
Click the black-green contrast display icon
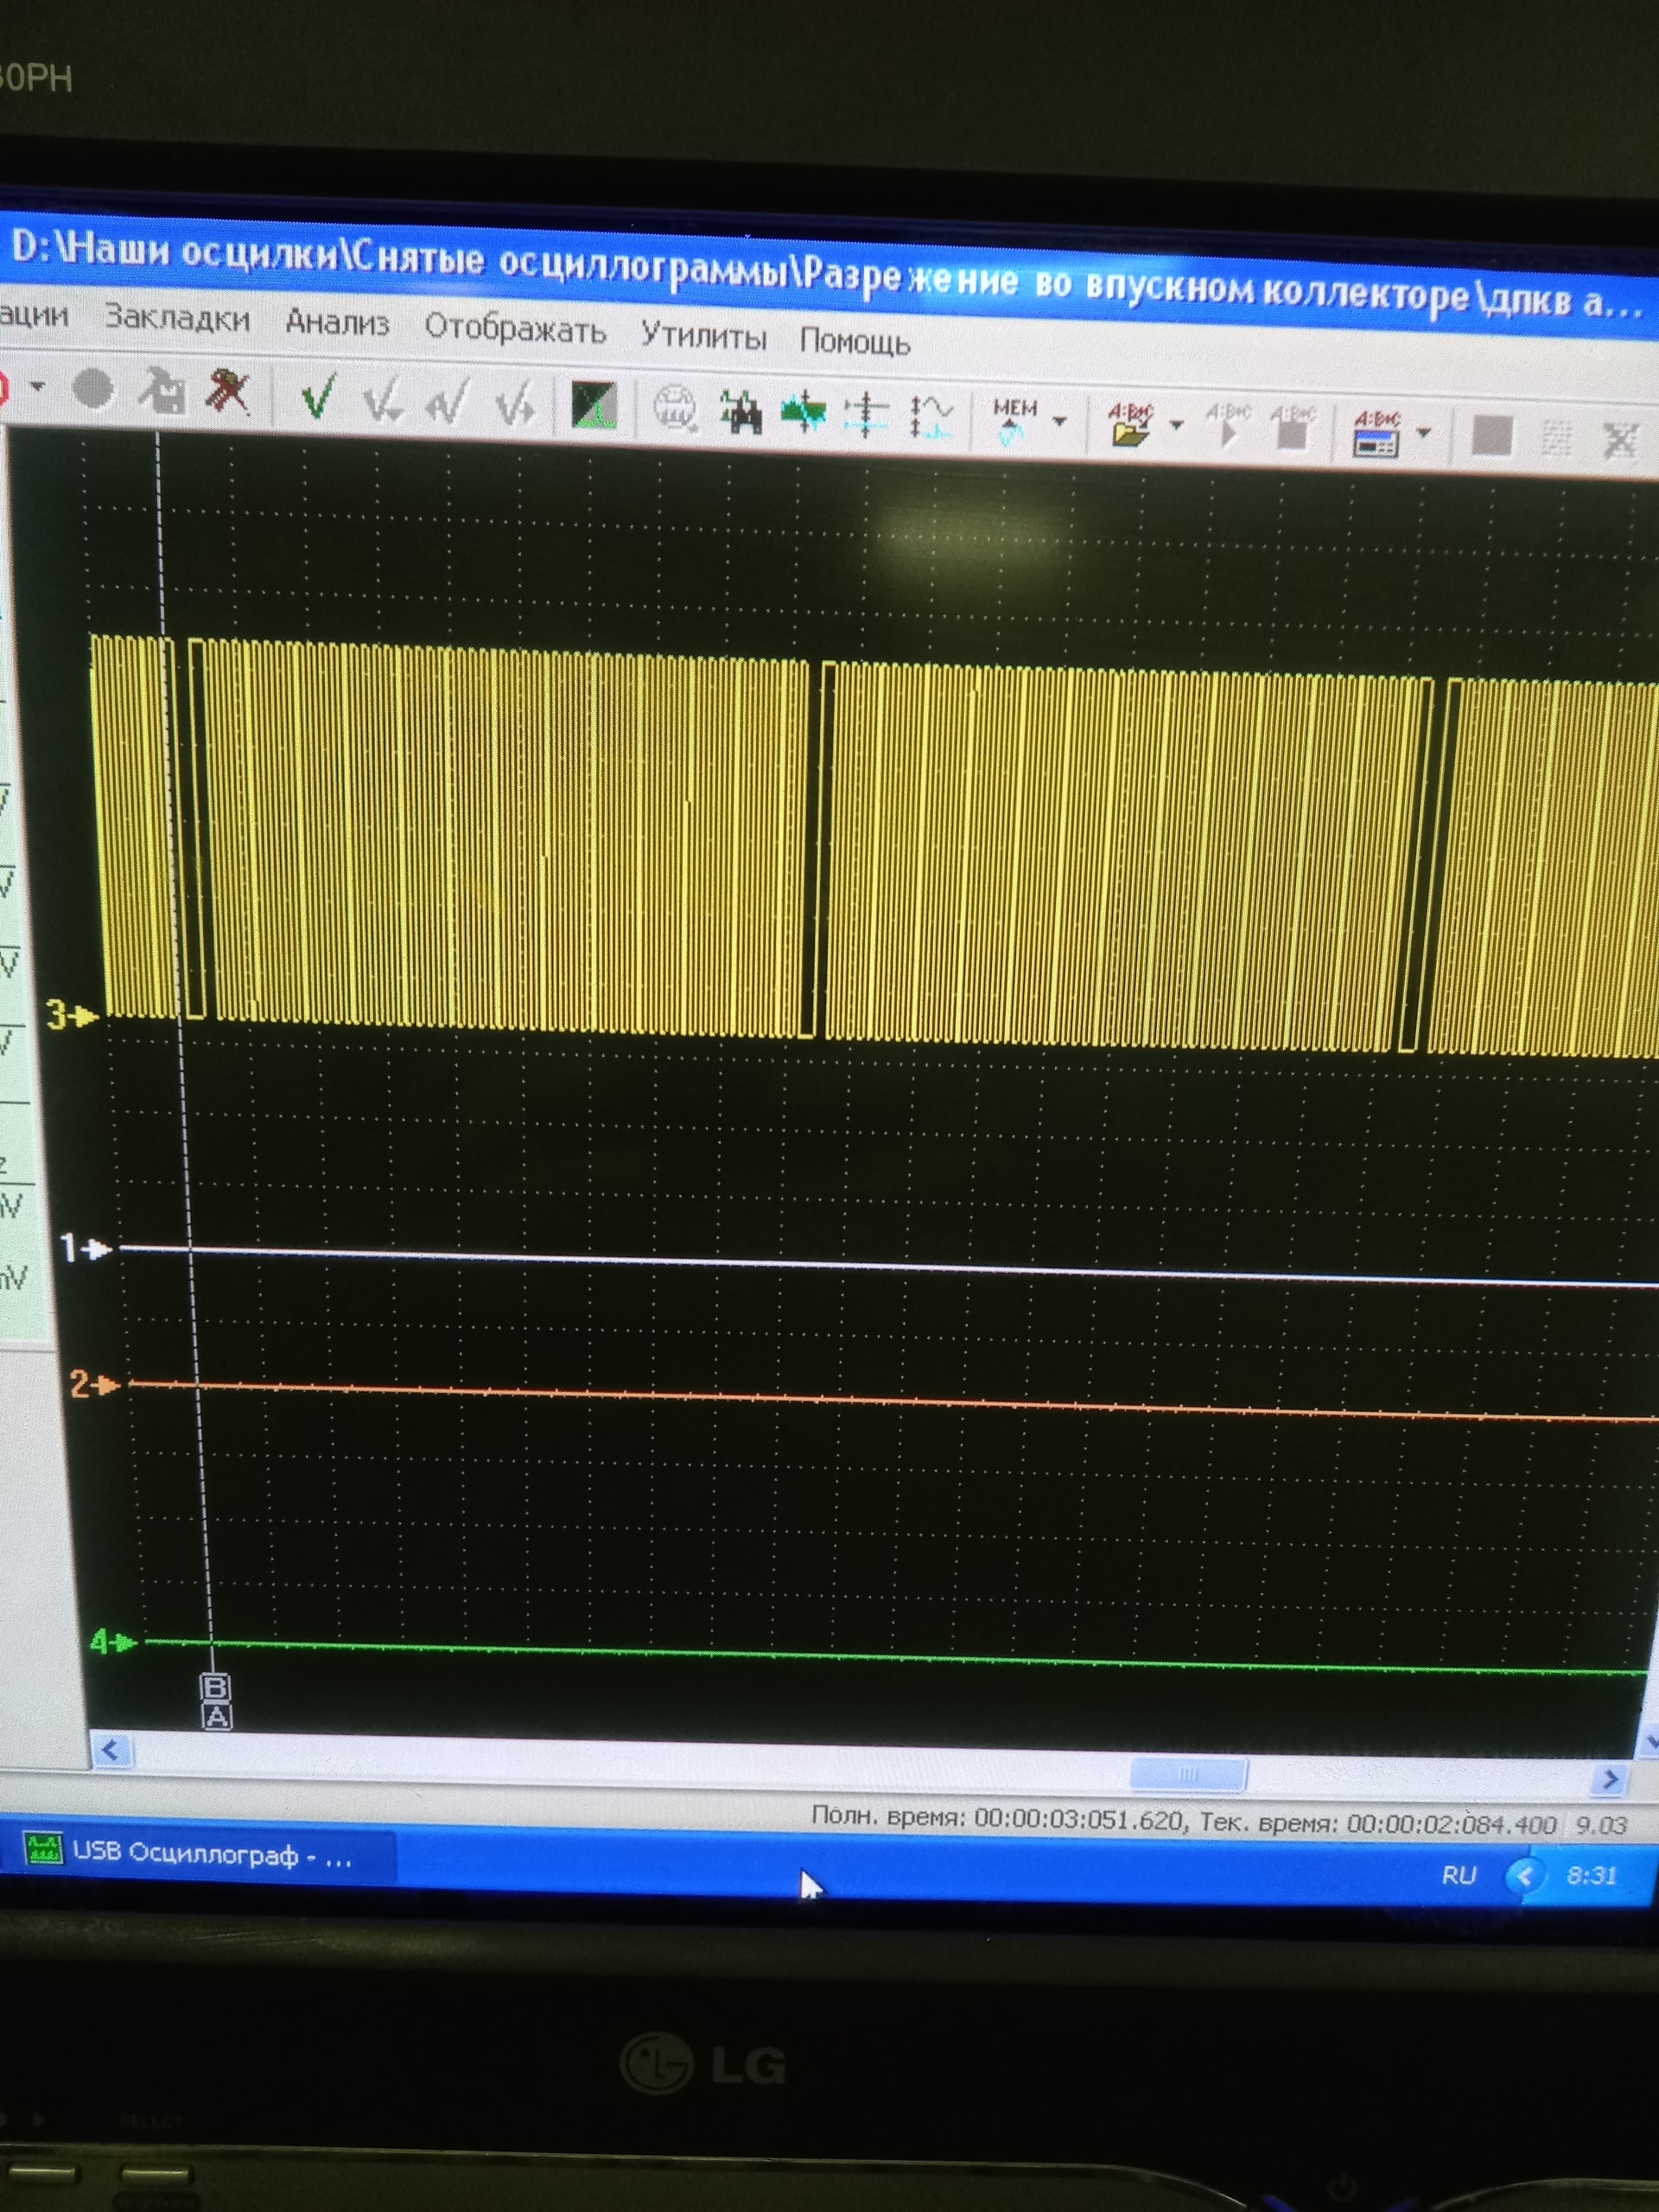pos(594,405)
